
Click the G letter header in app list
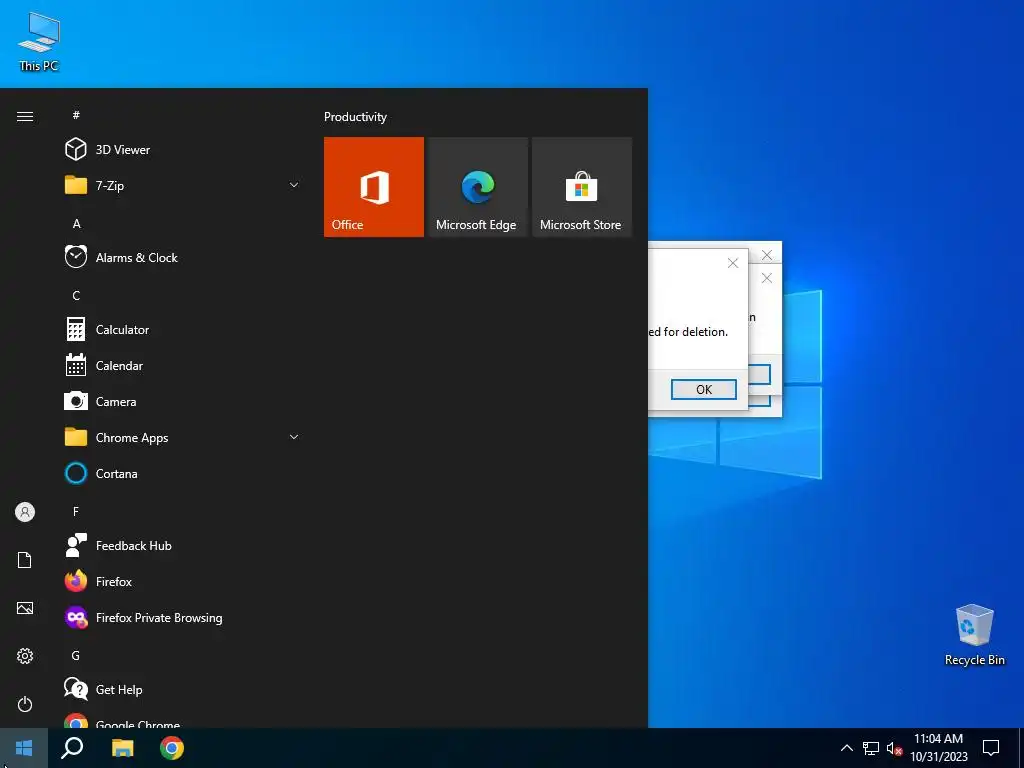tap(76, 655)
